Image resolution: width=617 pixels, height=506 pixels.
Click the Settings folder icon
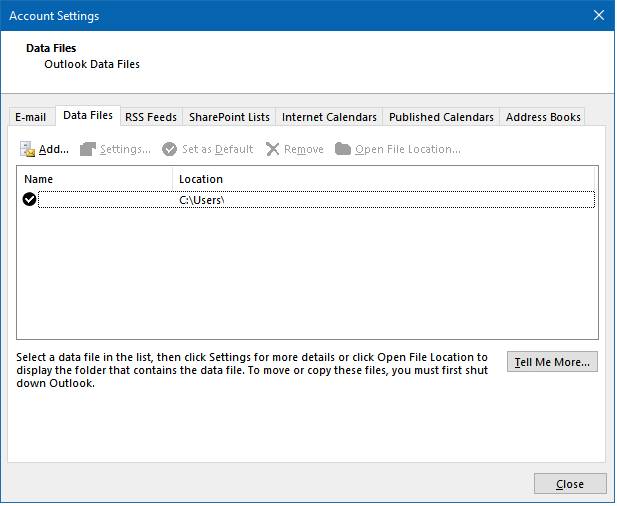pyautogui.click(x=88, y=150)
